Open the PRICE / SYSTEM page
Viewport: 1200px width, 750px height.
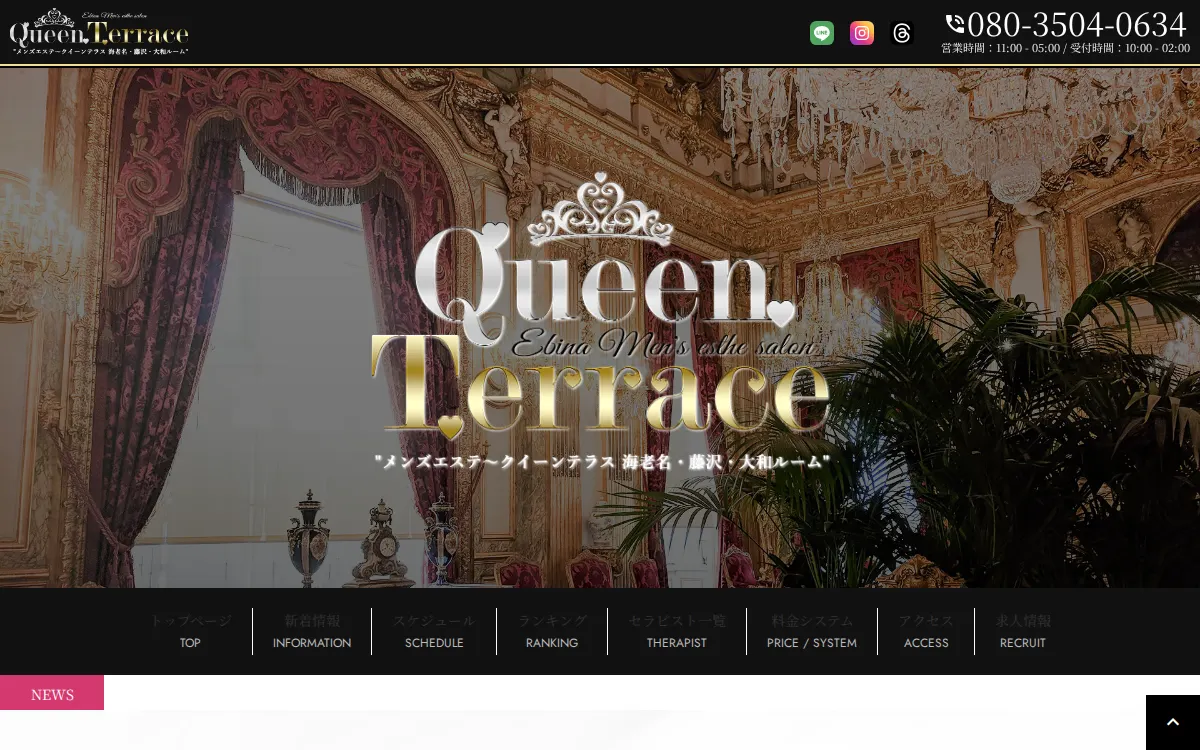tap(812, 632)
